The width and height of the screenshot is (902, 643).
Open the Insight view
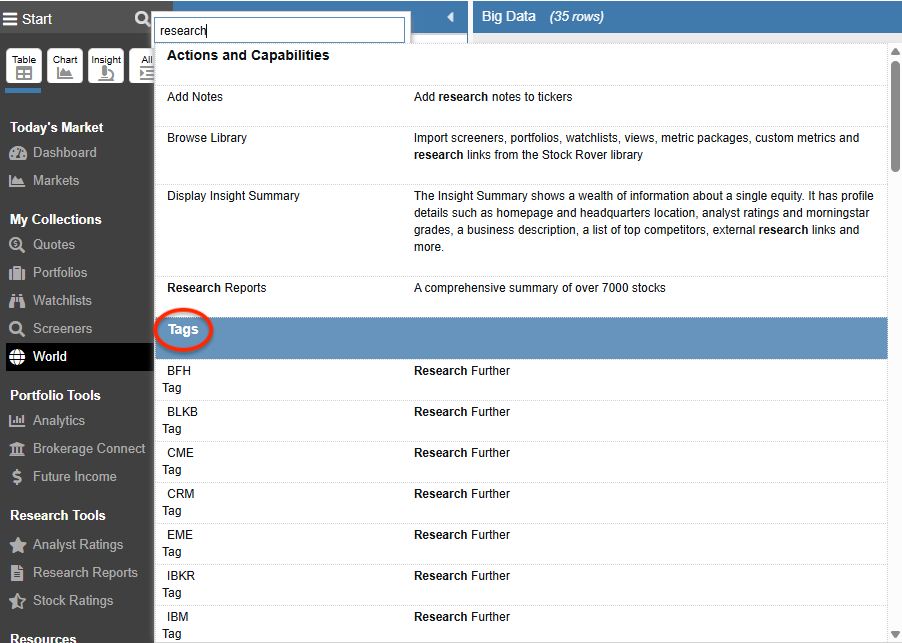pos(106,66)
